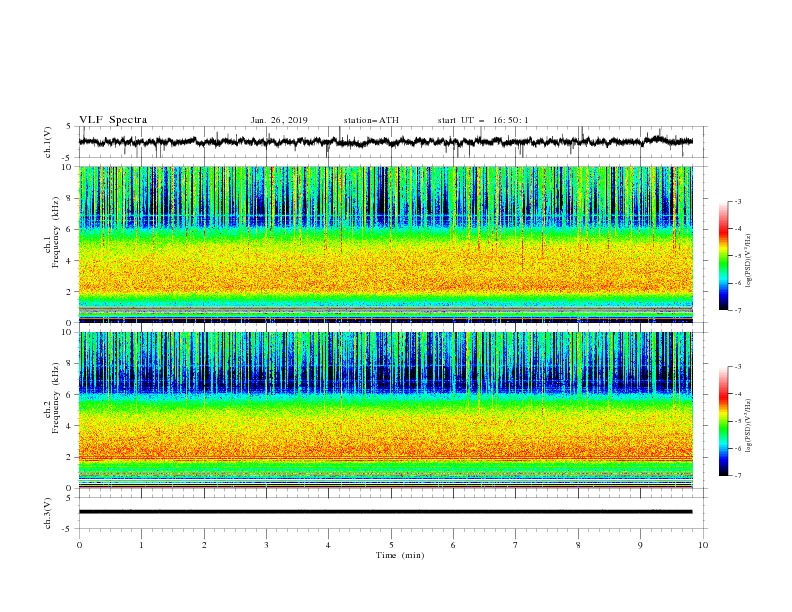Click the ch.3 flat voltage trace

[x=385, y=512]
